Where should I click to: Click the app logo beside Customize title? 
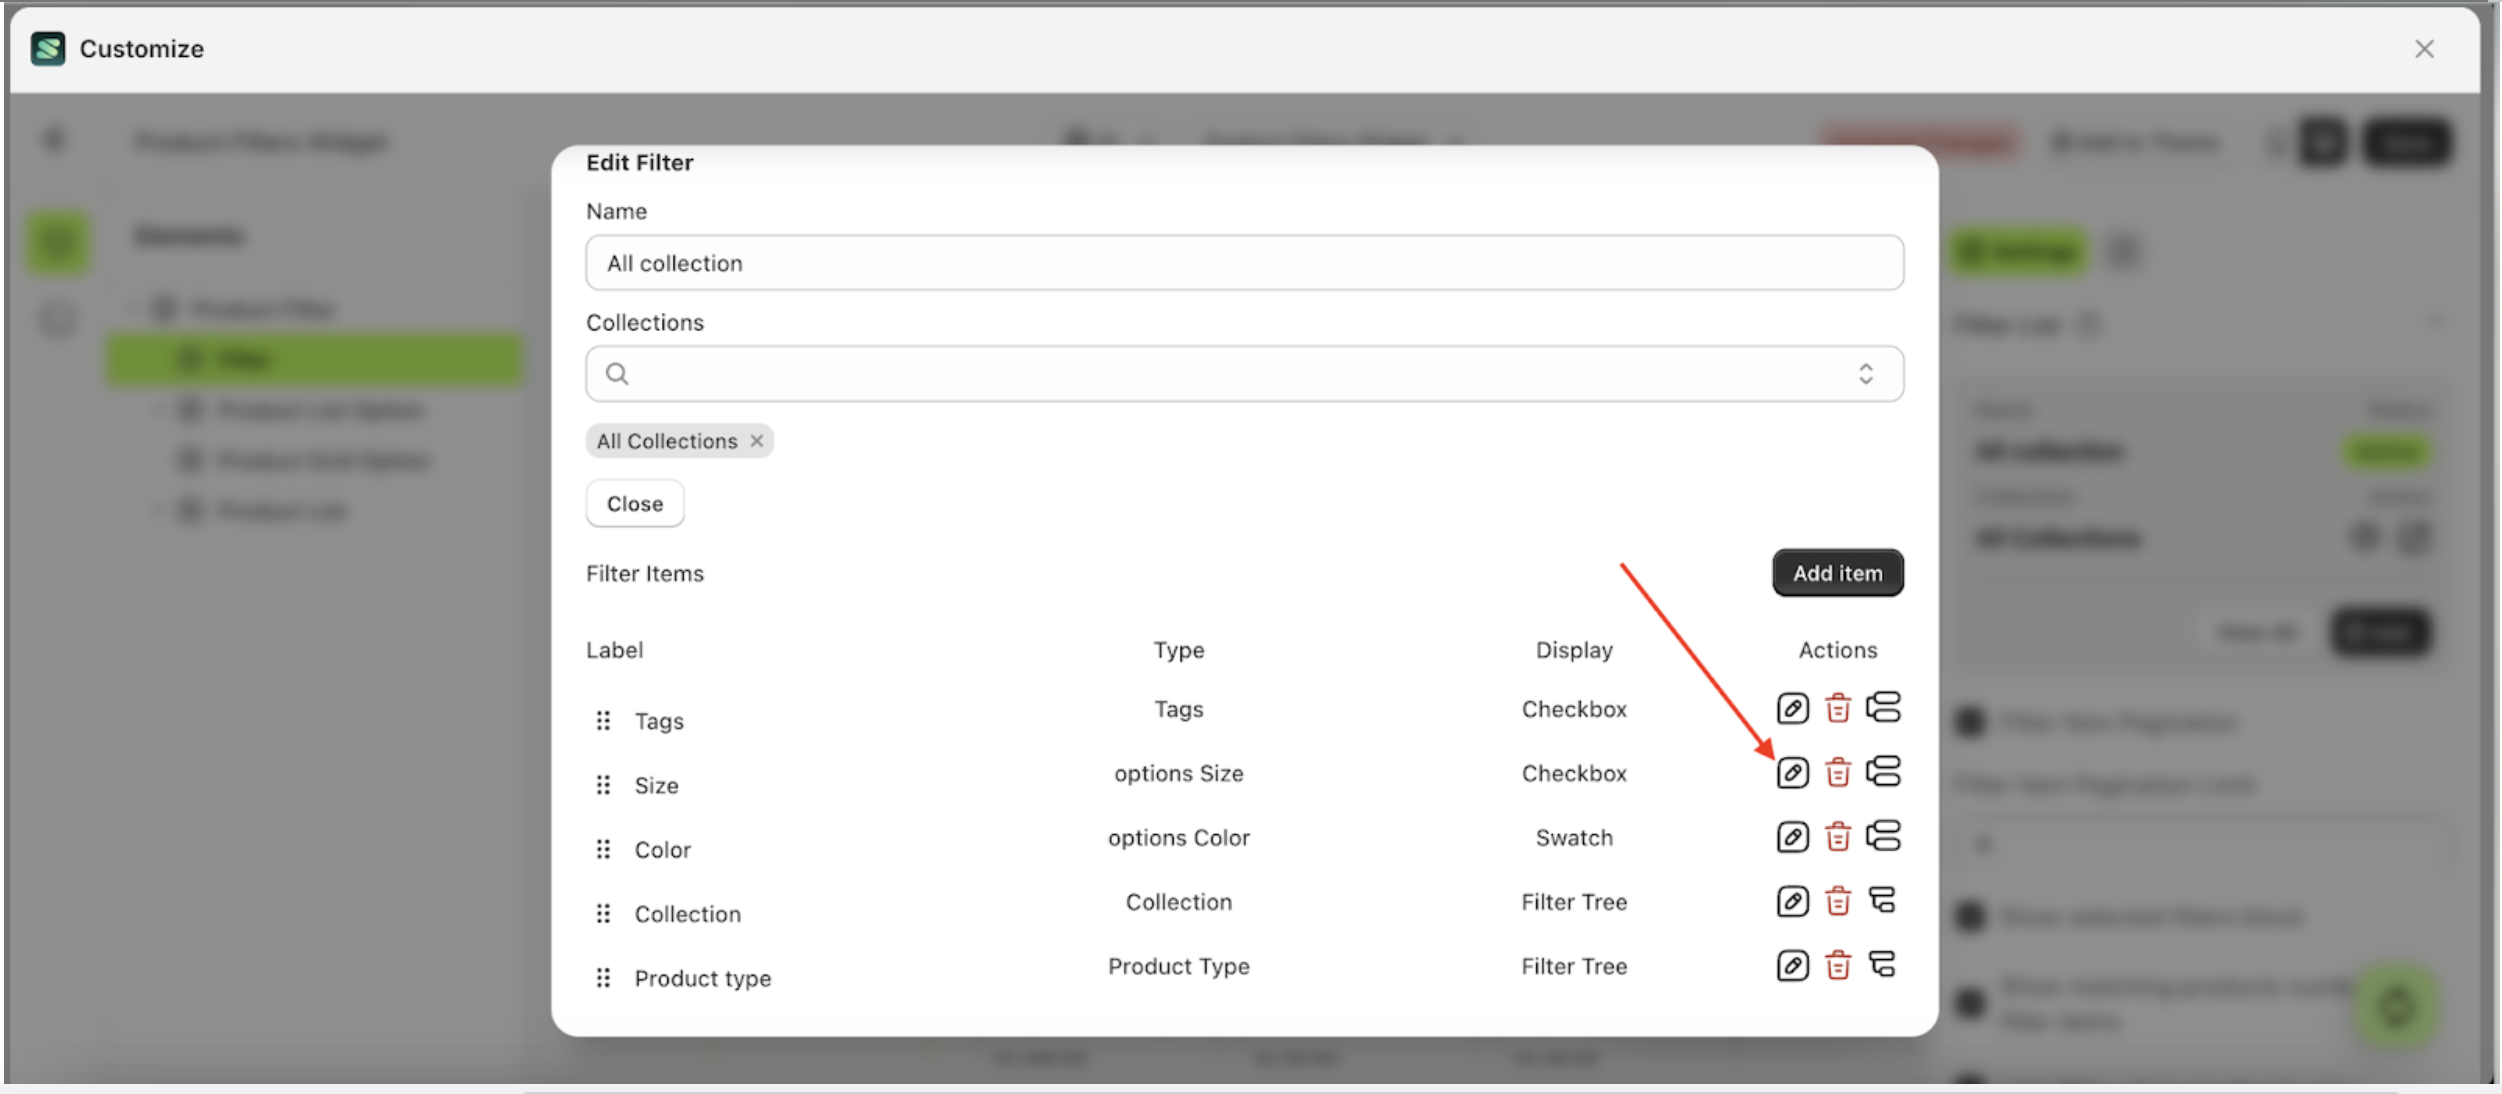coord(48,48)
